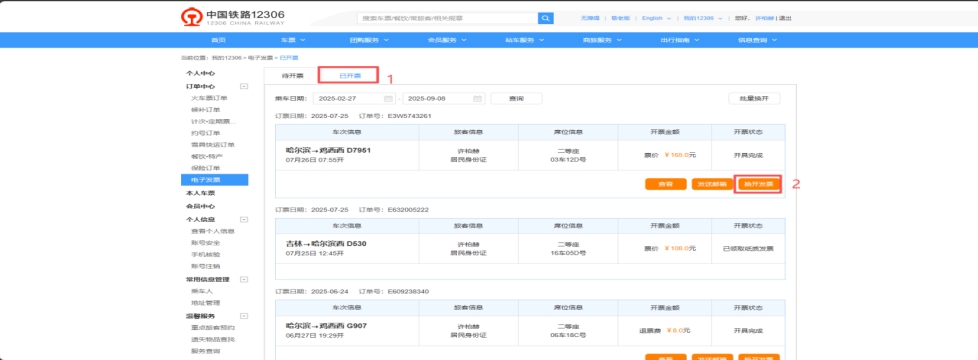Click order number E3W5743261

[x=409, y=116]
